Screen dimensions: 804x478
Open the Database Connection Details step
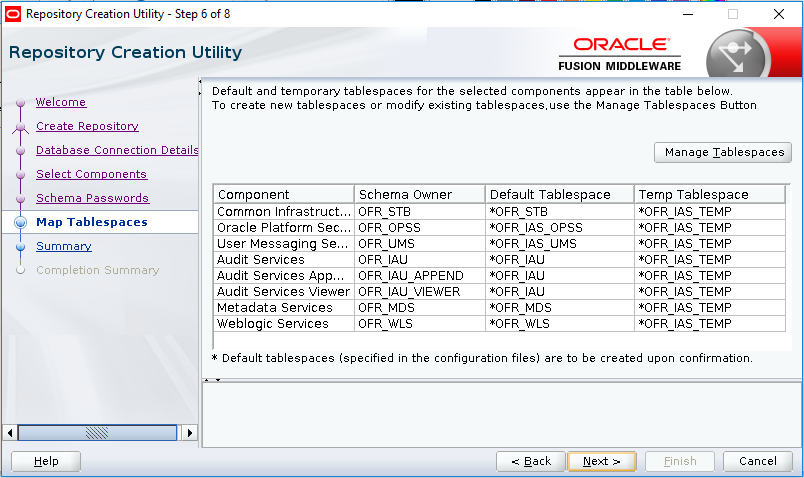(x=117, y=150)
